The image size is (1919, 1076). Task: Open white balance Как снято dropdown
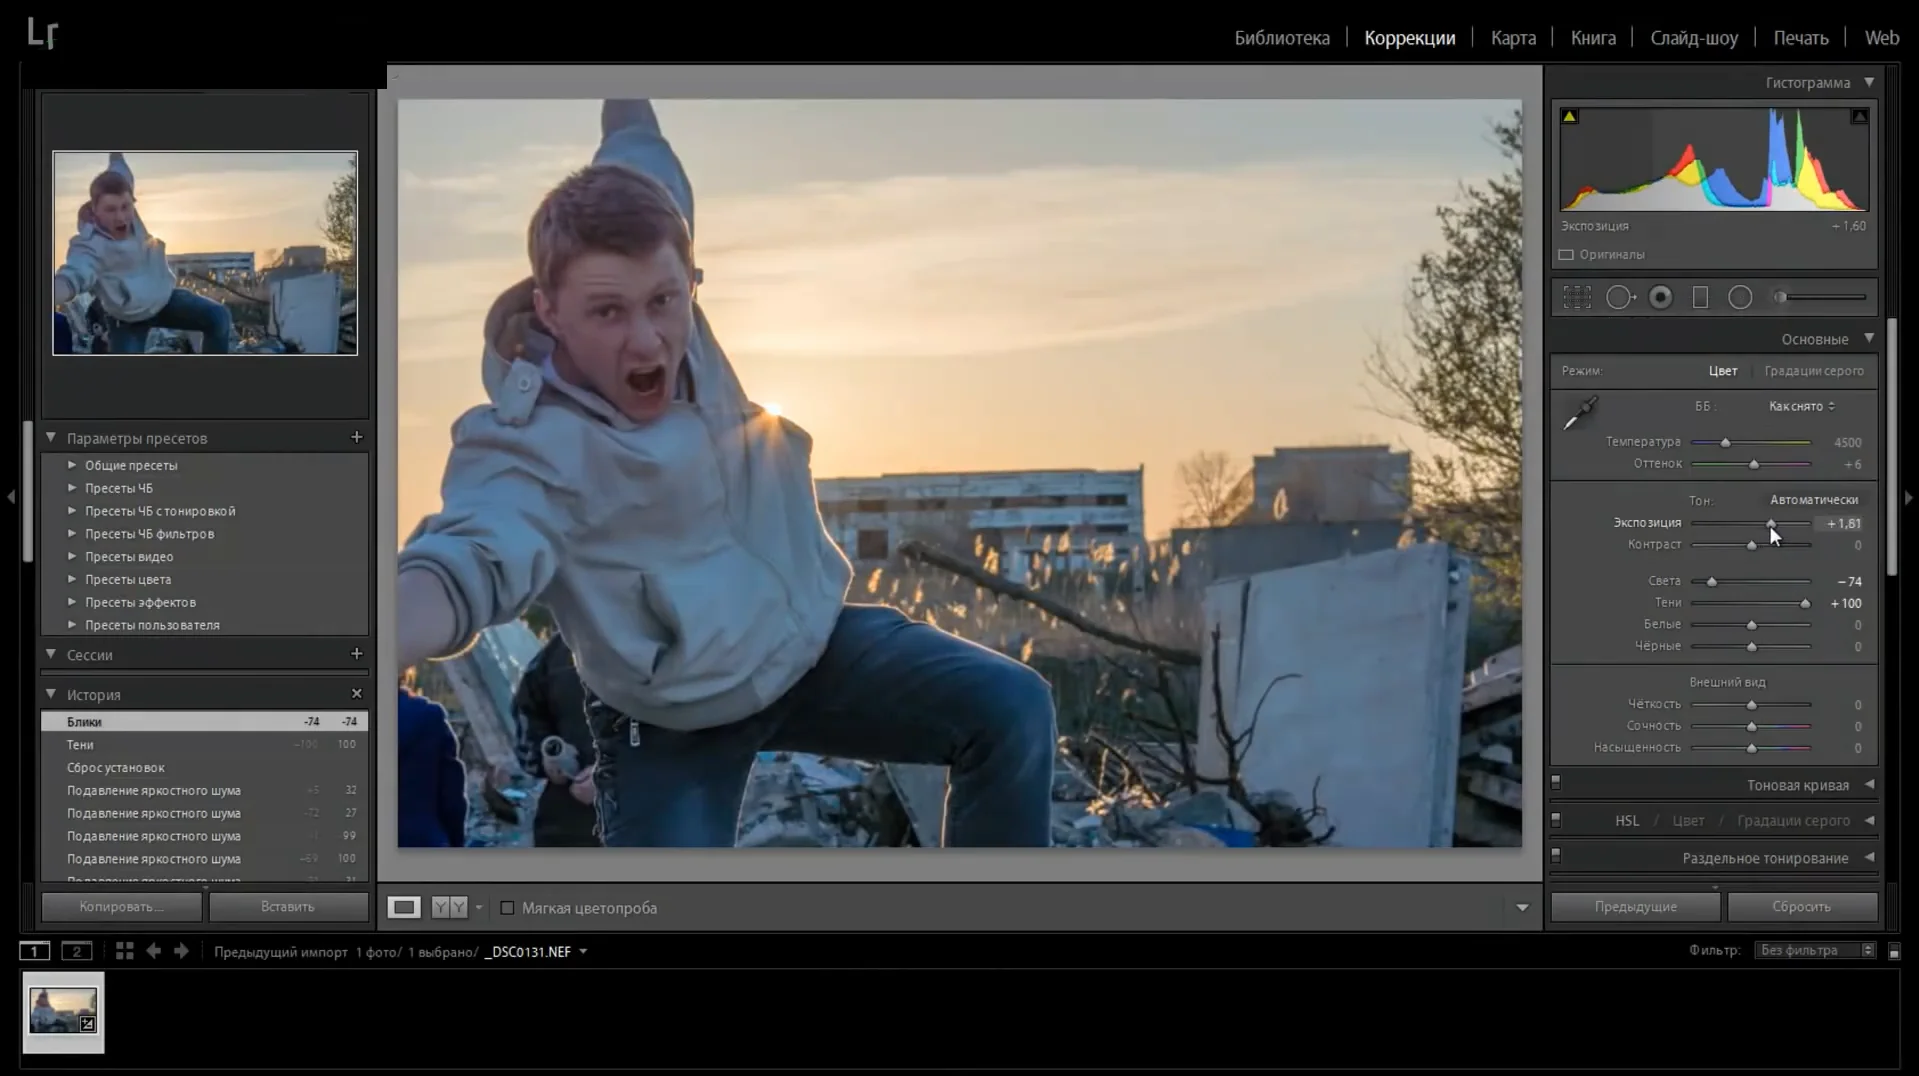[1802, 406]
